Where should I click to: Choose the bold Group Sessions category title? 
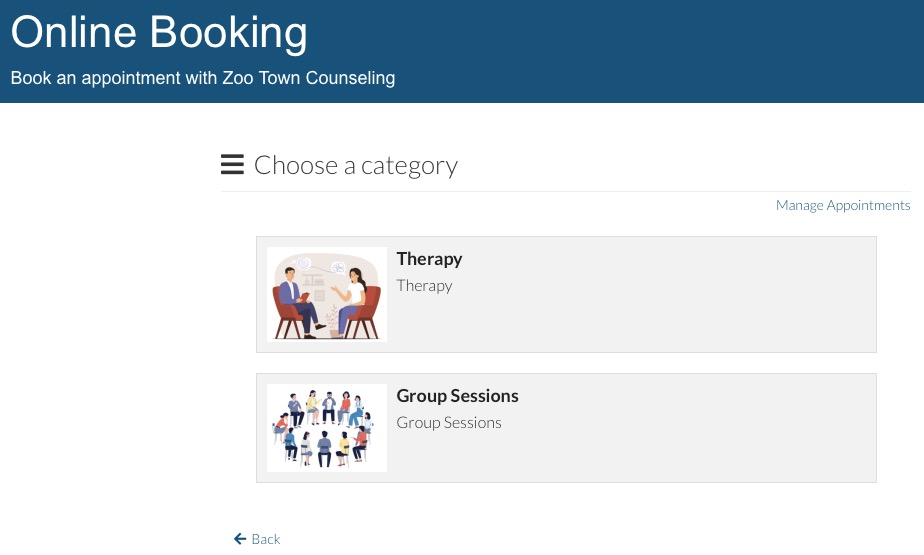pyautogui.click(x=457, y=395)
